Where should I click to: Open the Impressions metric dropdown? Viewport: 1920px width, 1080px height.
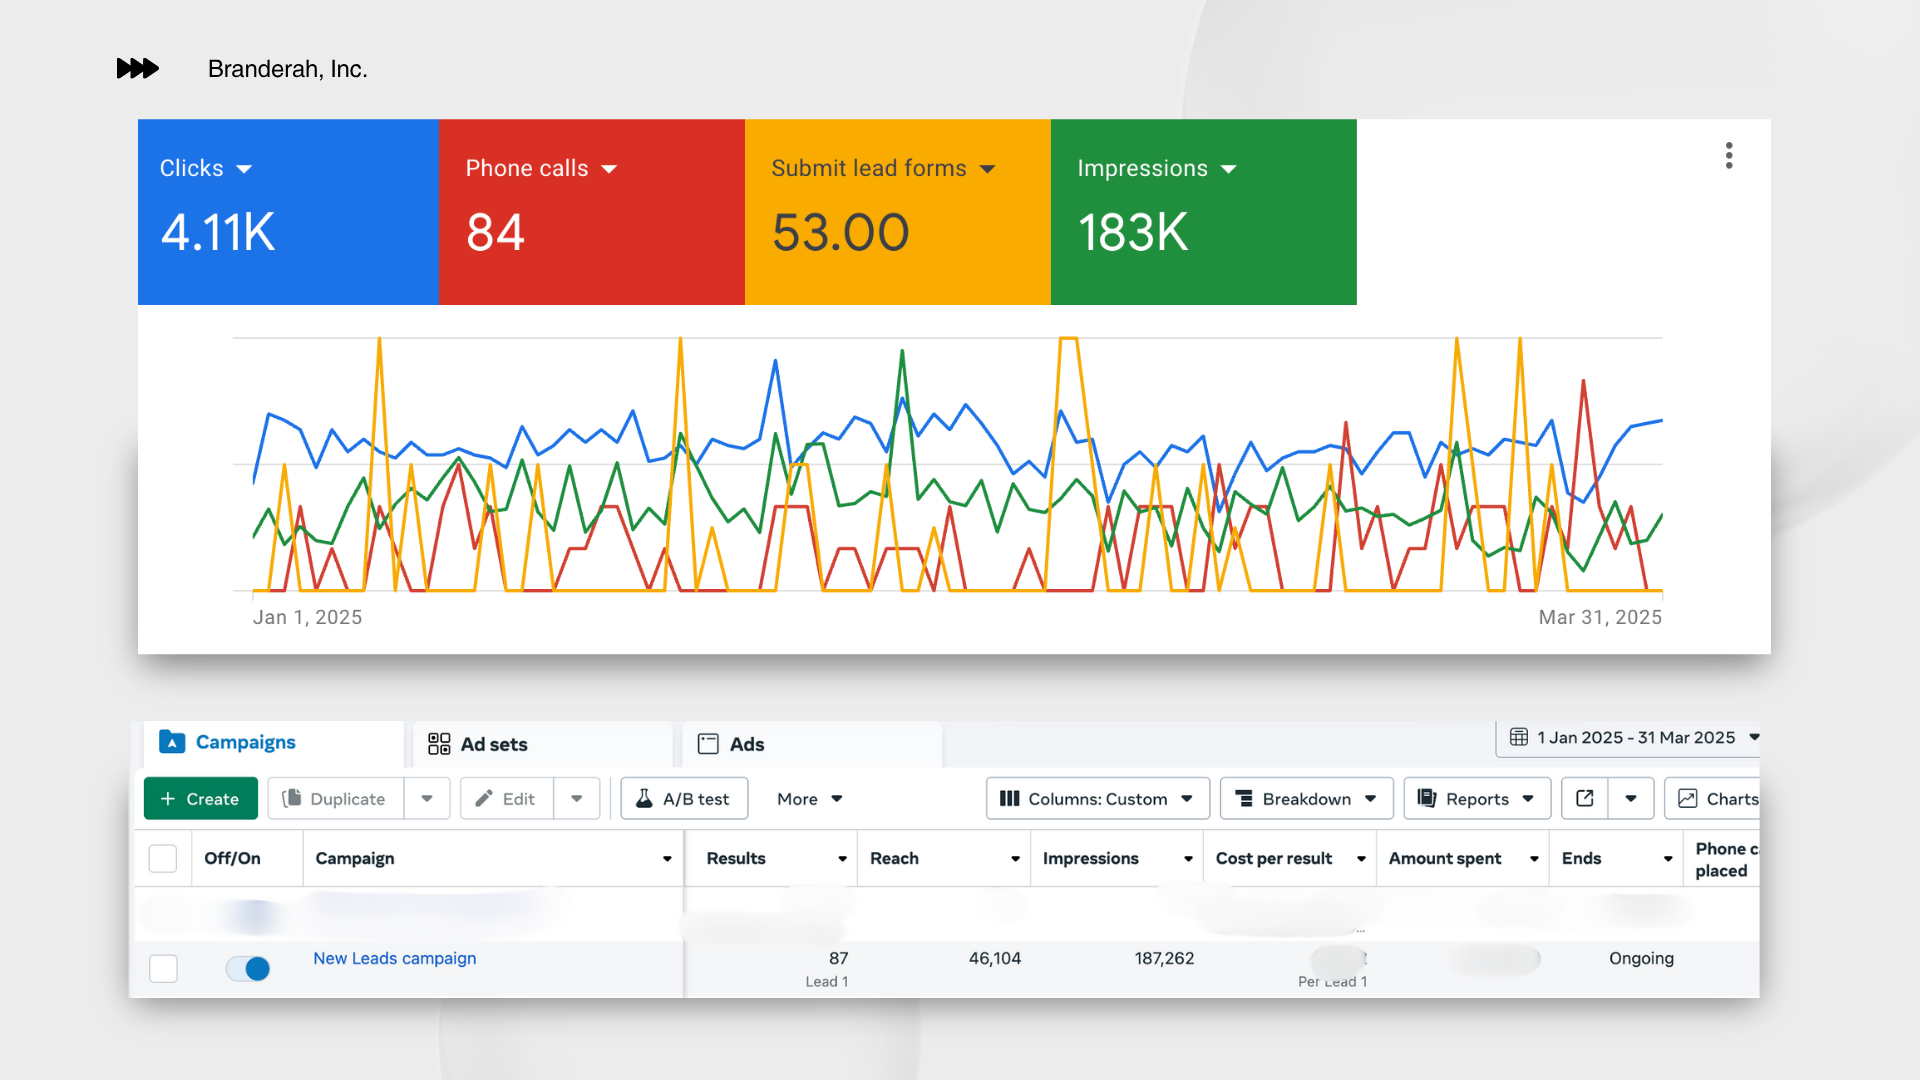pyautogui.click(x=1229, y=169)
